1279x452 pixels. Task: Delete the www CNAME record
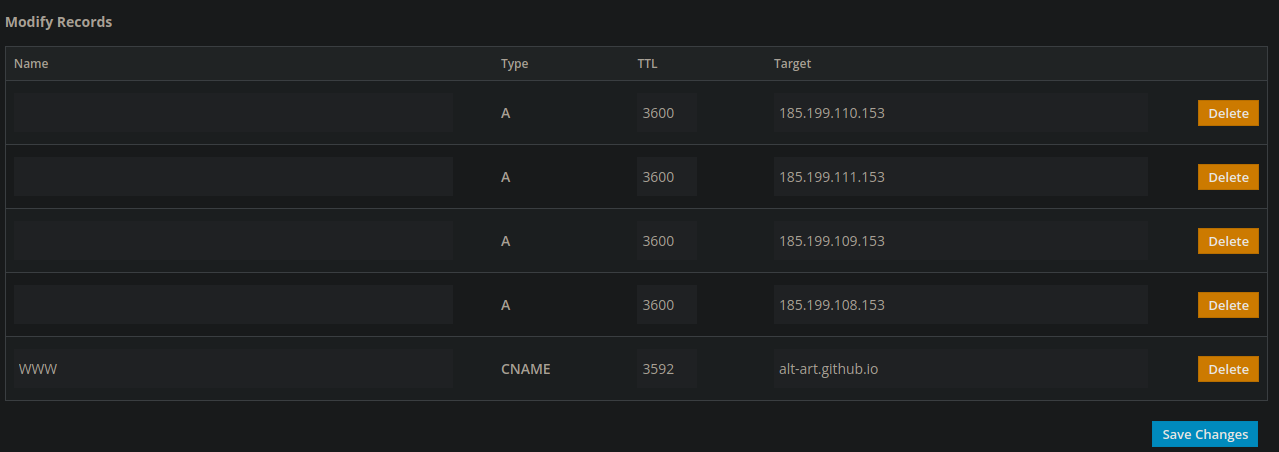pyautogui.click(x=1228, y=369)
